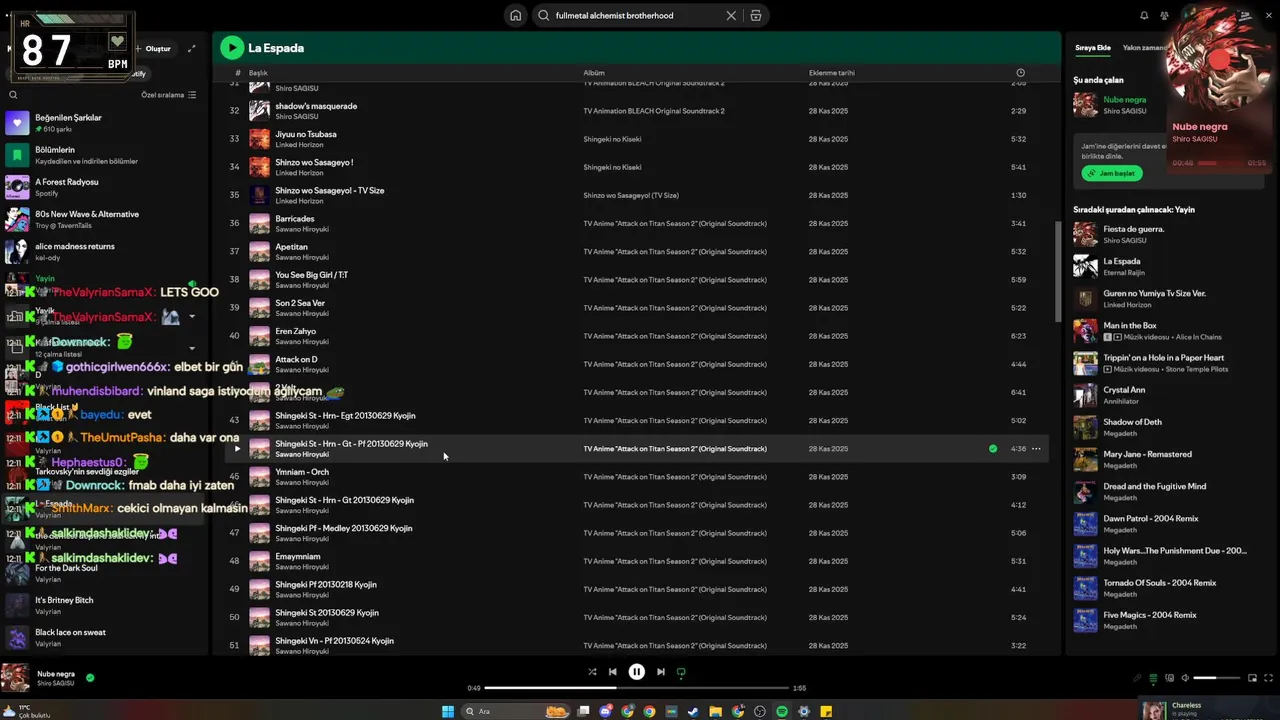Toggle the repeat button in the player

point(681,672)
